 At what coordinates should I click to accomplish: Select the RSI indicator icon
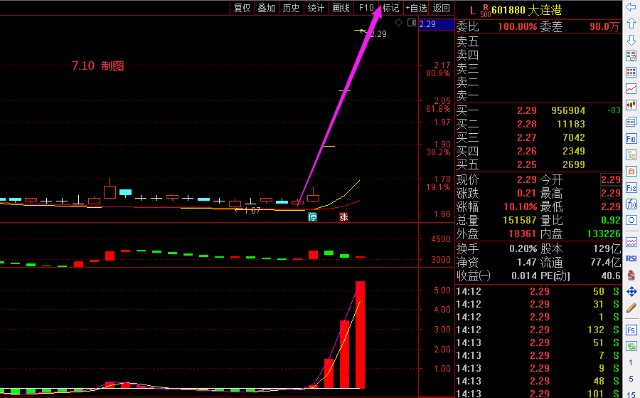(x=631, y=258)
